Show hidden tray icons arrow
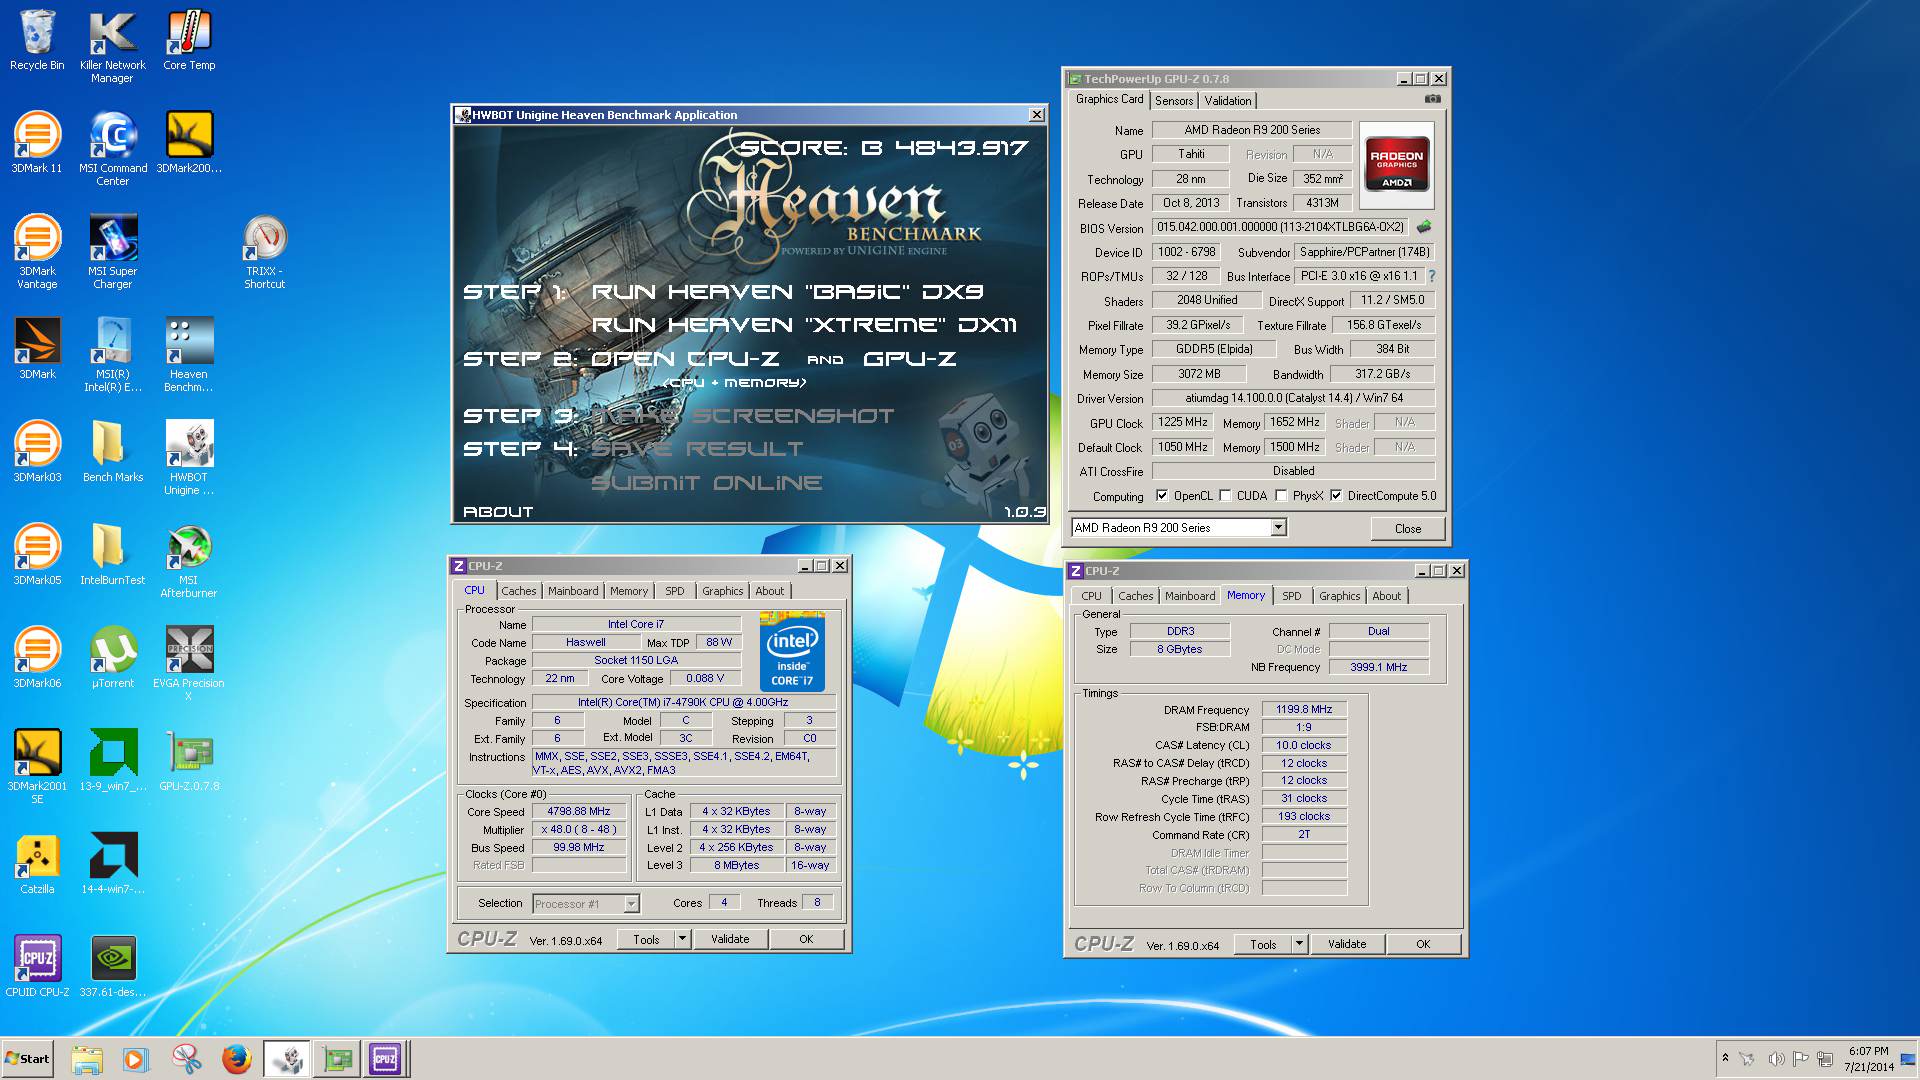The height and width of the screenshot is (1080, 1920). (x=1725, y=1058)
